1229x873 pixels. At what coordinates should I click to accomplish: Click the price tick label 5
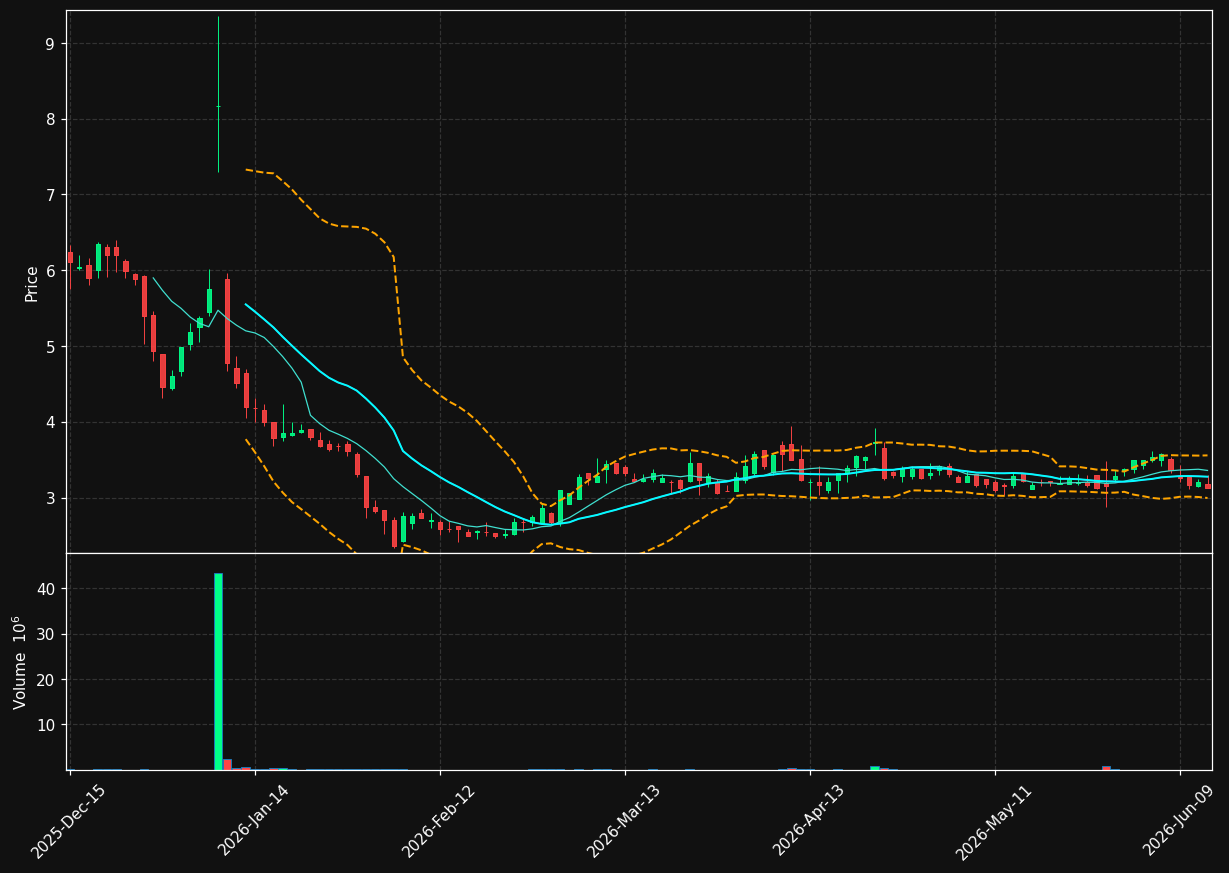click(x=50, y=347)
